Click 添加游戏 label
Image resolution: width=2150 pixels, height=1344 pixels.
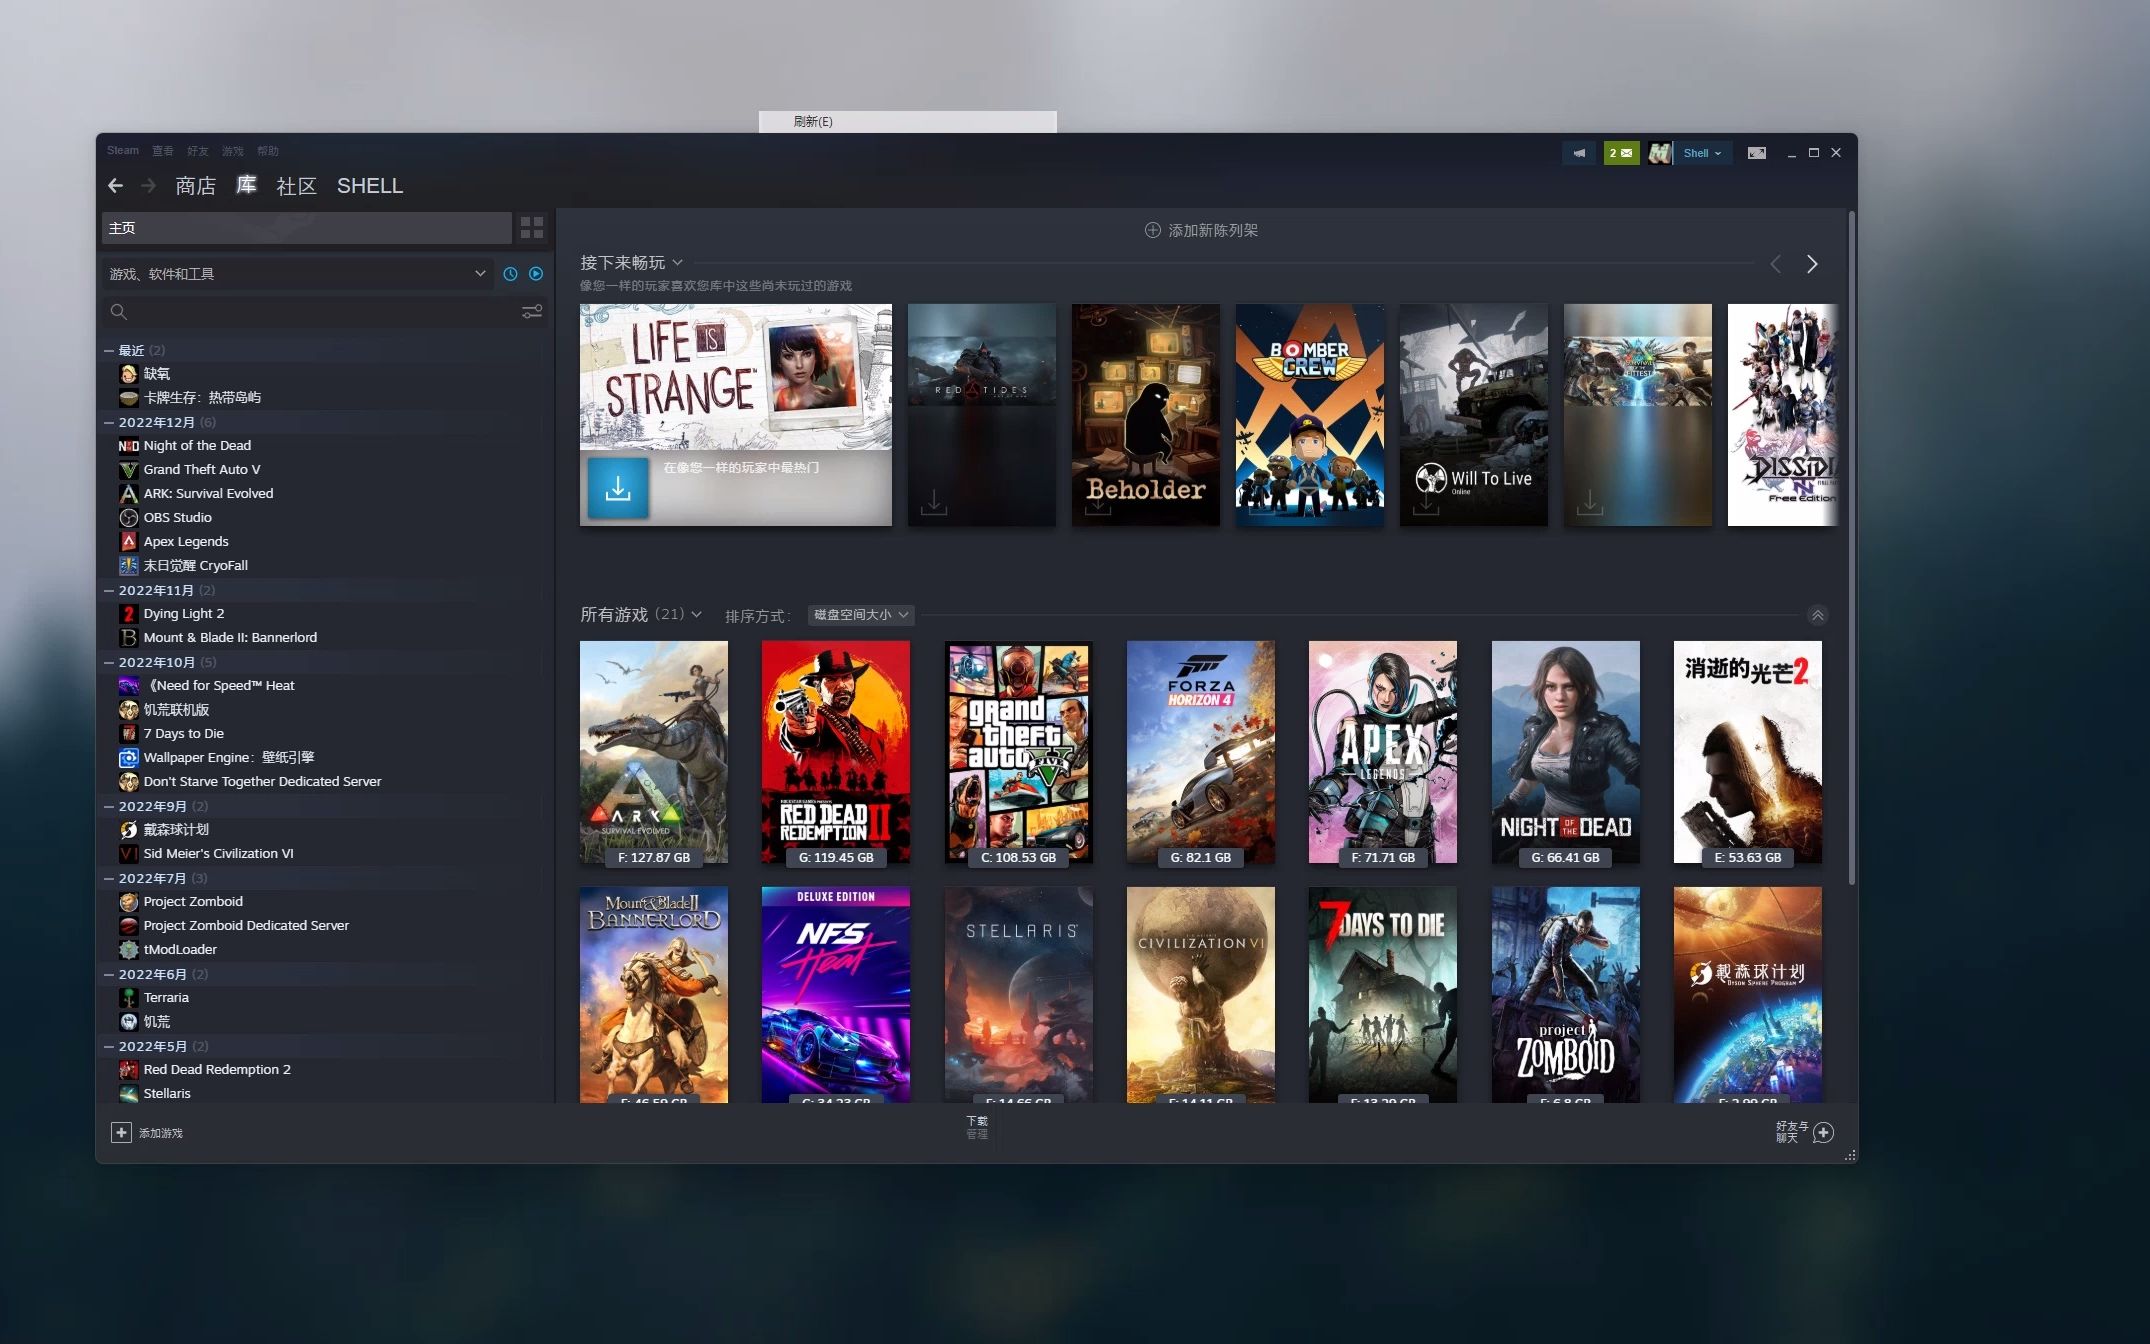[161, 1133]
